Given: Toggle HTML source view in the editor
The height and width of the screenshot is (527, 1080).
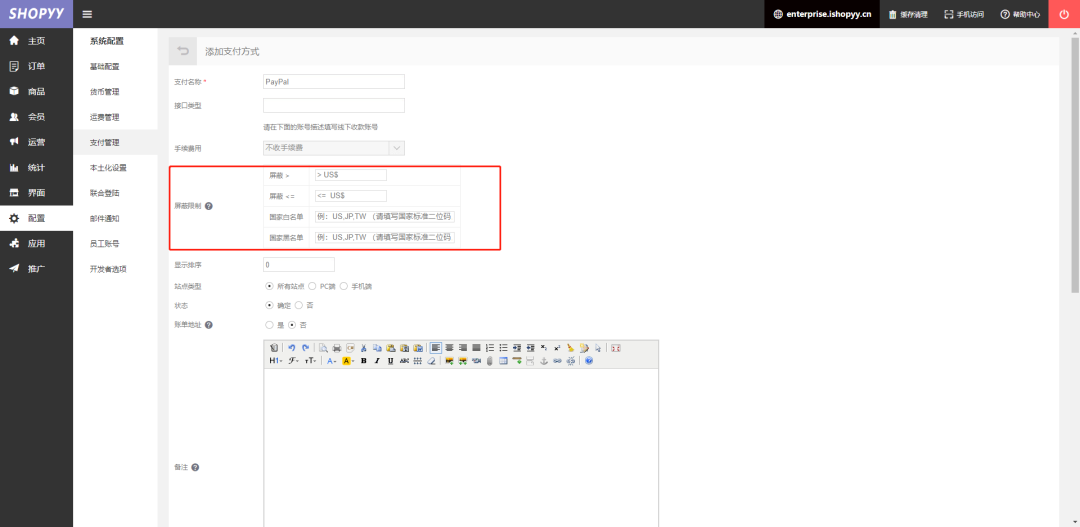Looking at the screenshot, I should [x=273, y=348].
